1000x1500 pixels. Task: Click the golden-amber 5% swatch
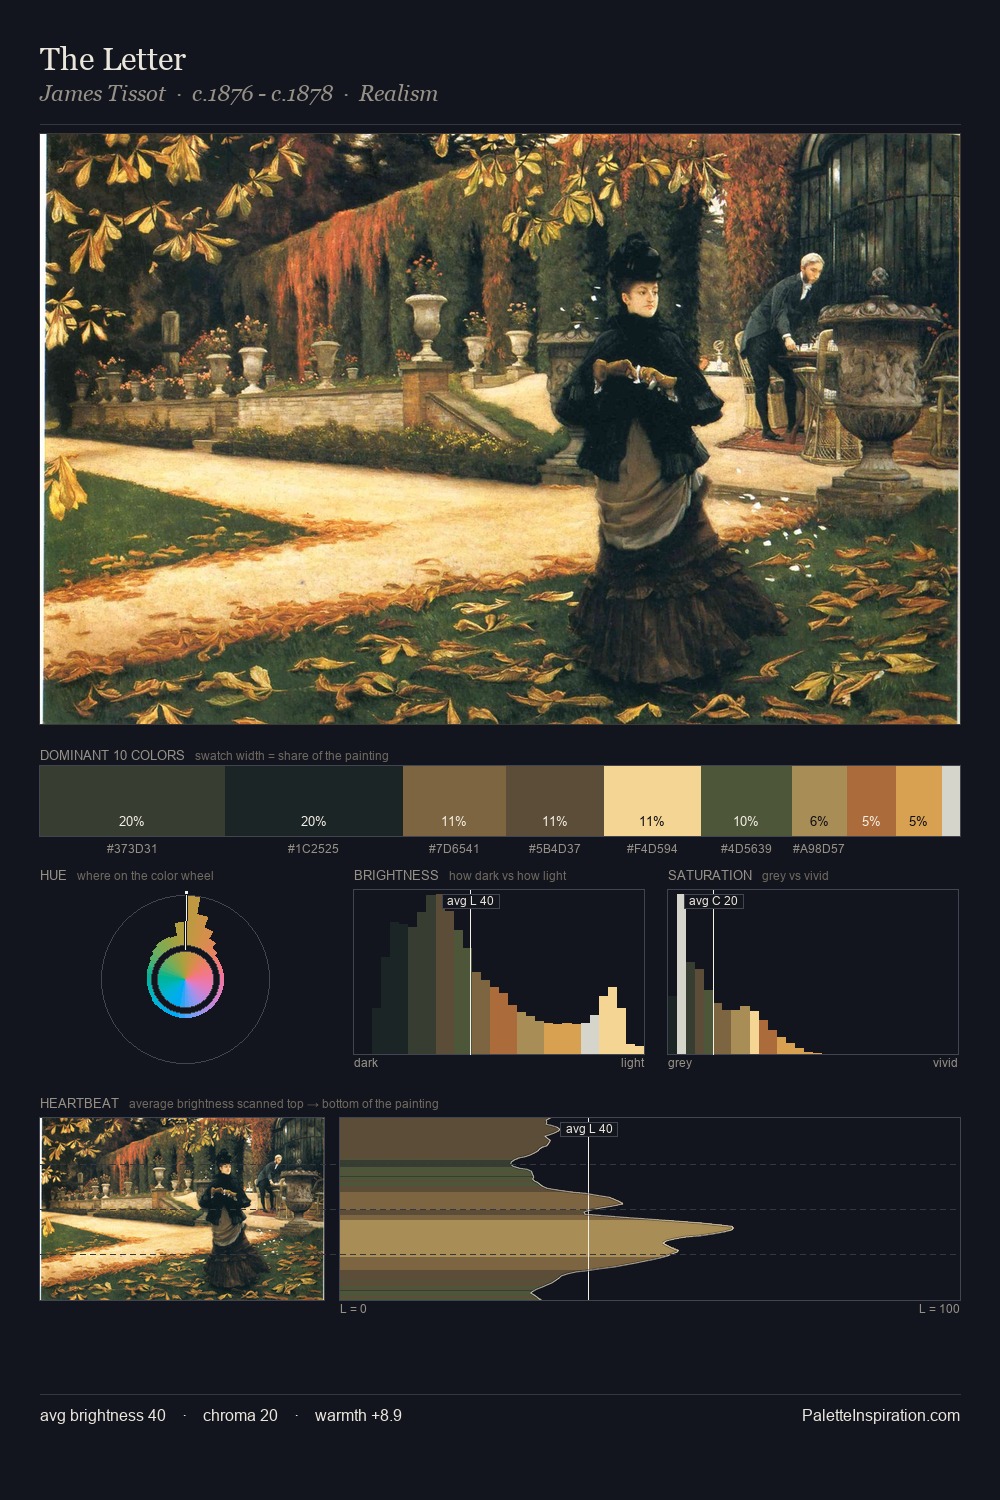918,801
